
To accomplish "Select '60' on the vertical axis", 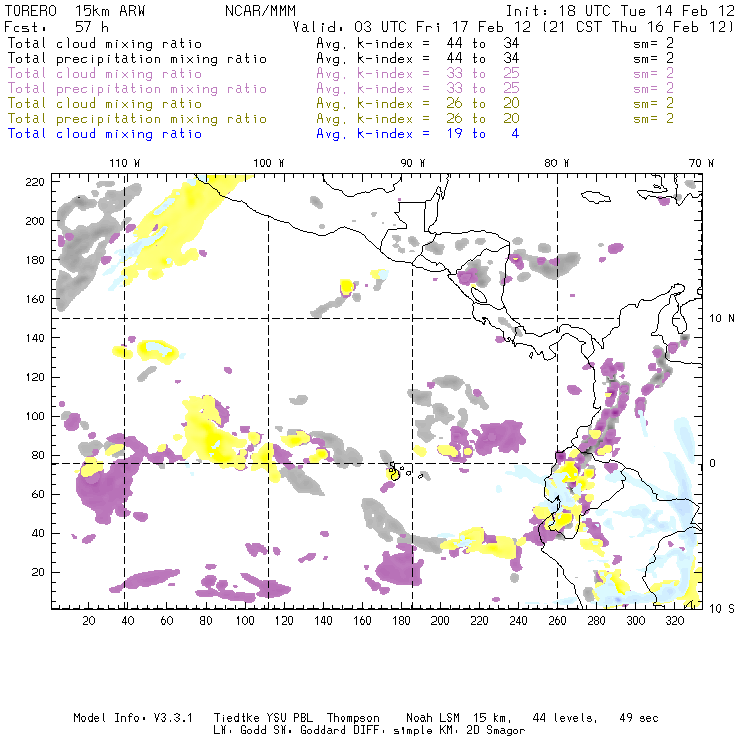I will click(x=38, y=495).
